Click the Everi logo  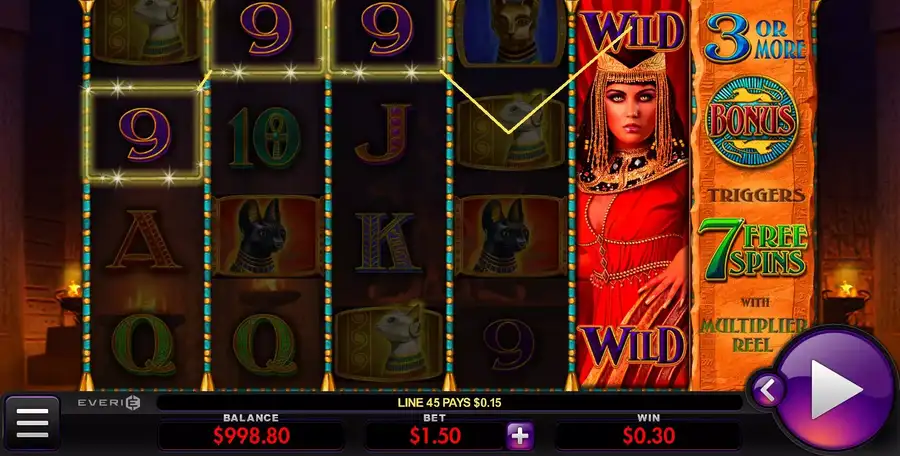109,403
